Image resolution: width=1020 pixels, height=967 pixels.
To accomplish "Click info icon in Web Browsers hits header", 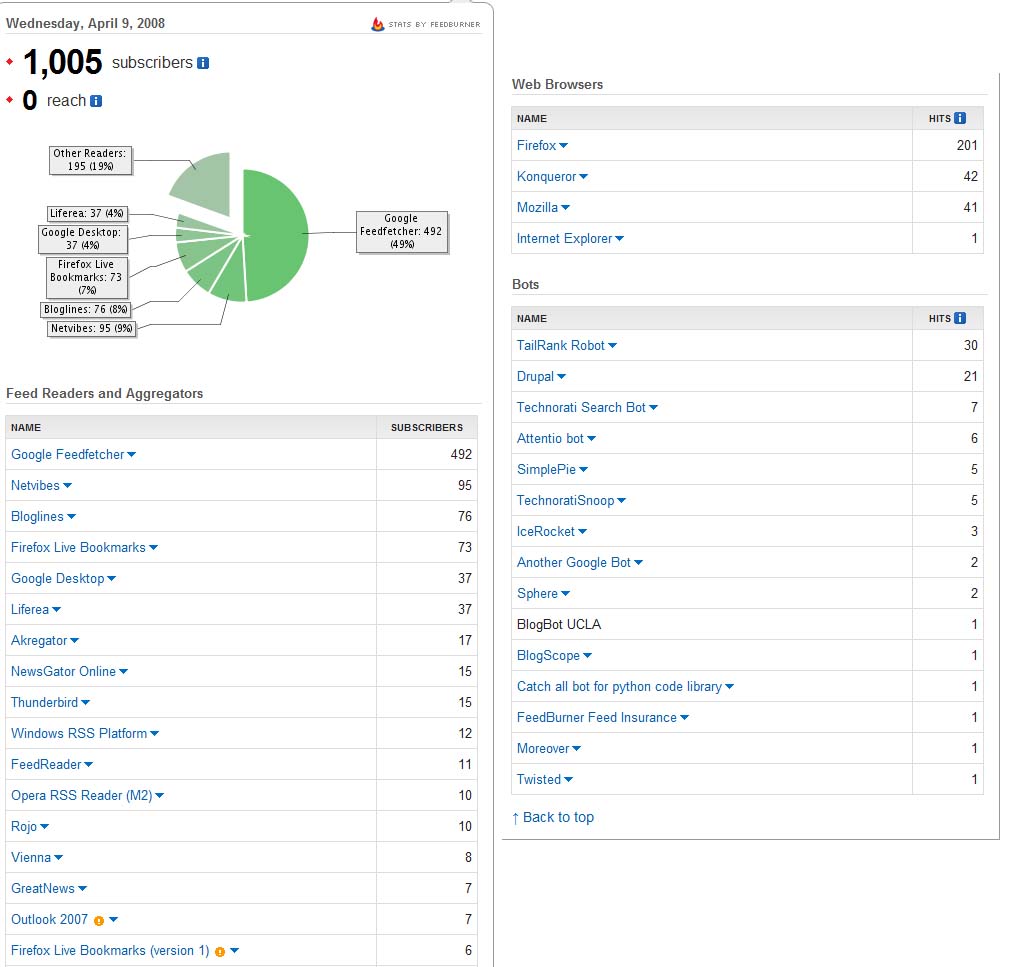I will click(960, 118).
